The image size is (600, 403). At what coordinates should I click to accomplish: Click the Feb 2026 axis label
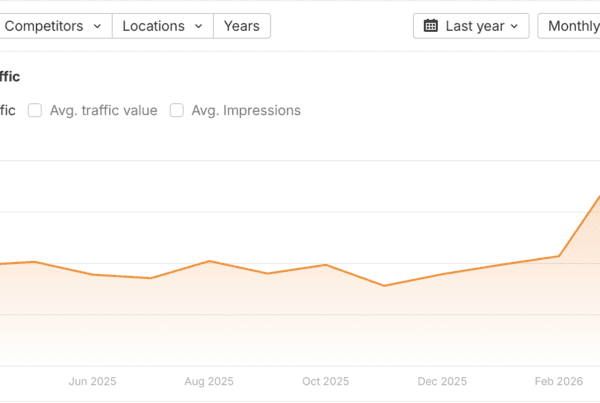(x=559, y=381)
